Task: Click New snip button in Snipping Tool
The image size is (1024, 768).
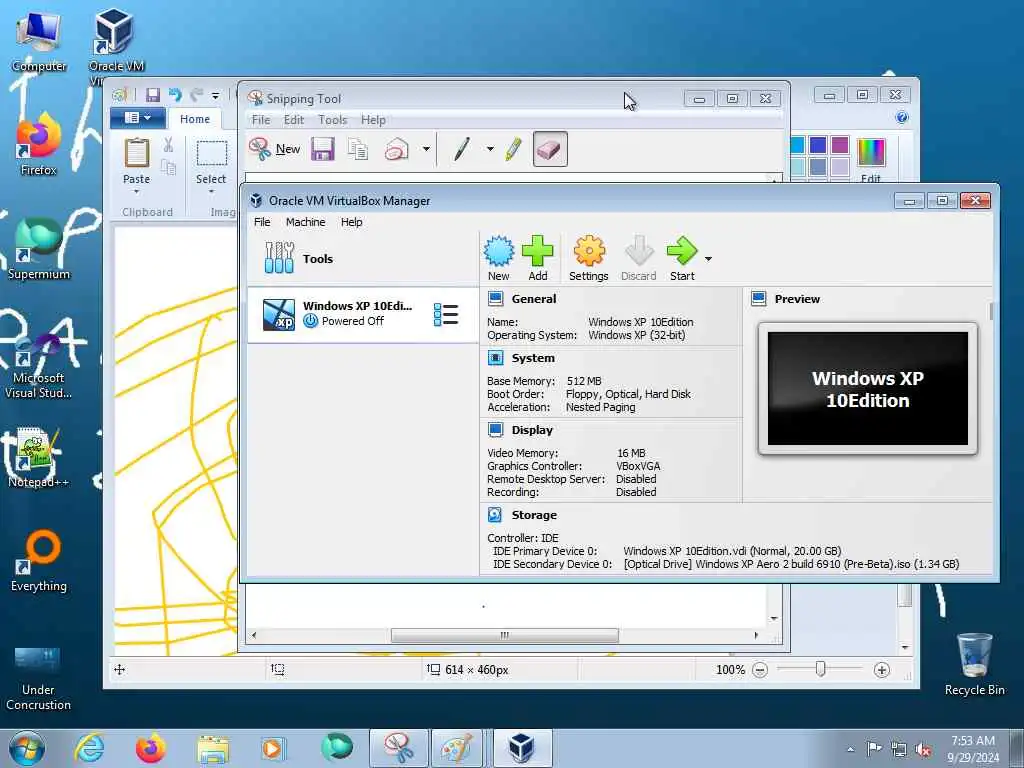Action: point(275,149)
